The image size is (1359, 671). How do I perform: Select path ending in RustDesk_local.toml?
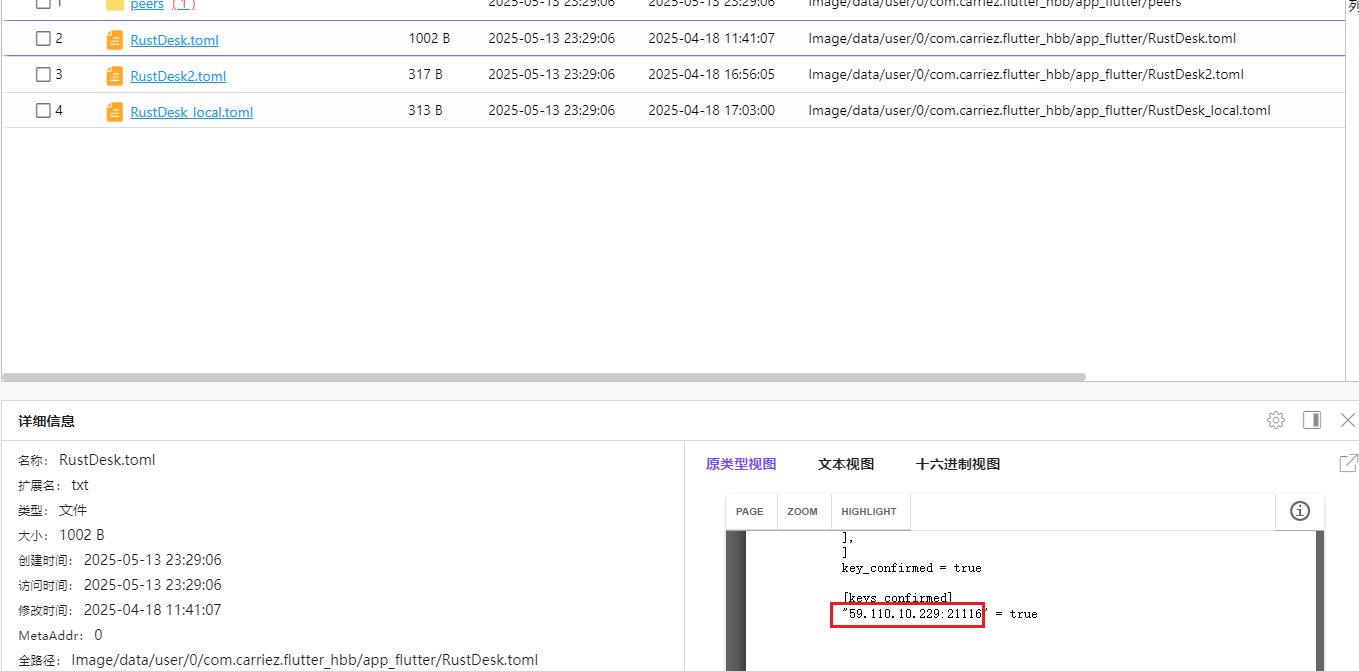(1039, 111)
